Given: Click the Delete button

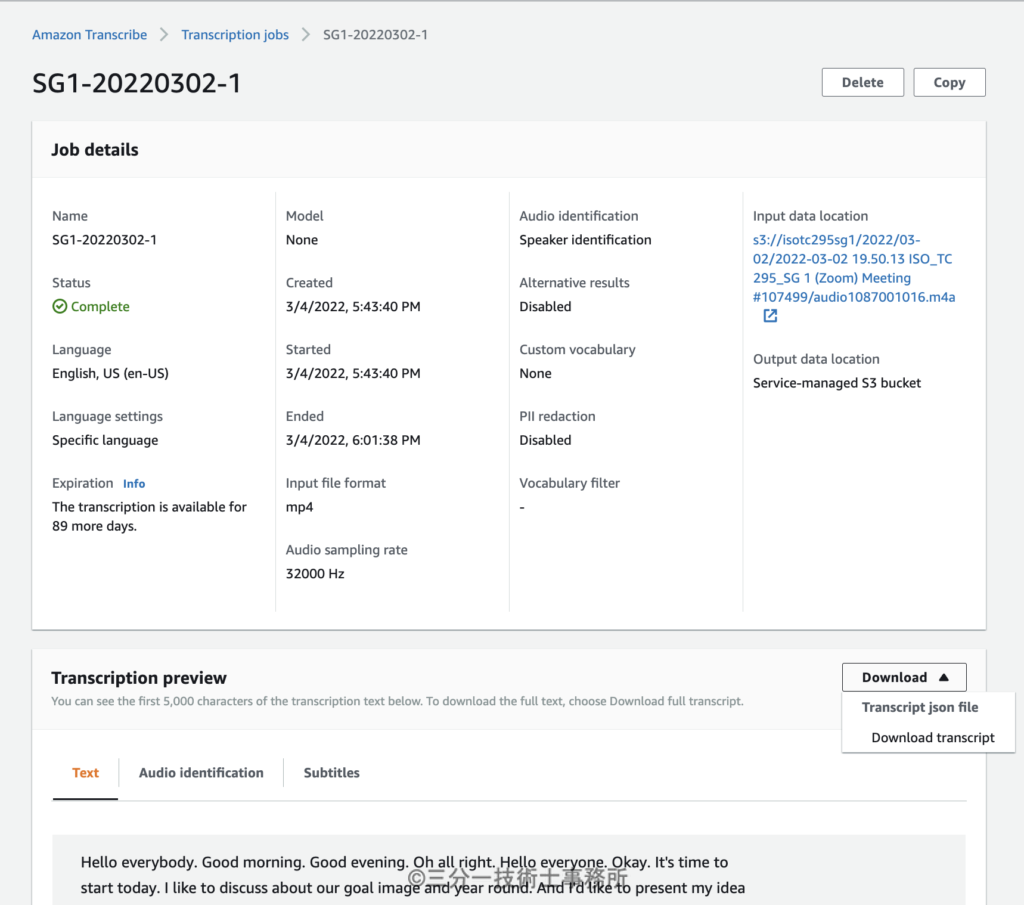Looking at the screenshot, I should [863, 82].
